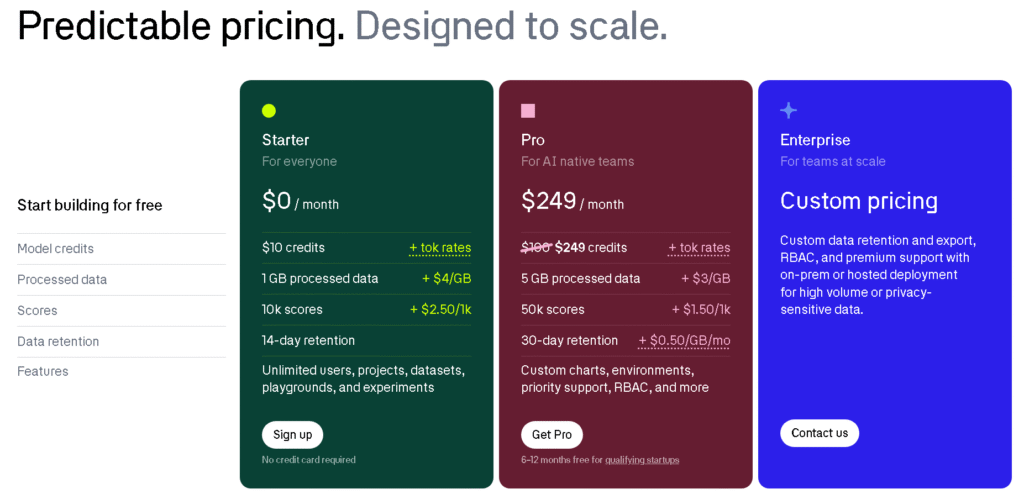Screen dimensions: 1024x494
Task: Select the Model credits row label
Action: 56,249
